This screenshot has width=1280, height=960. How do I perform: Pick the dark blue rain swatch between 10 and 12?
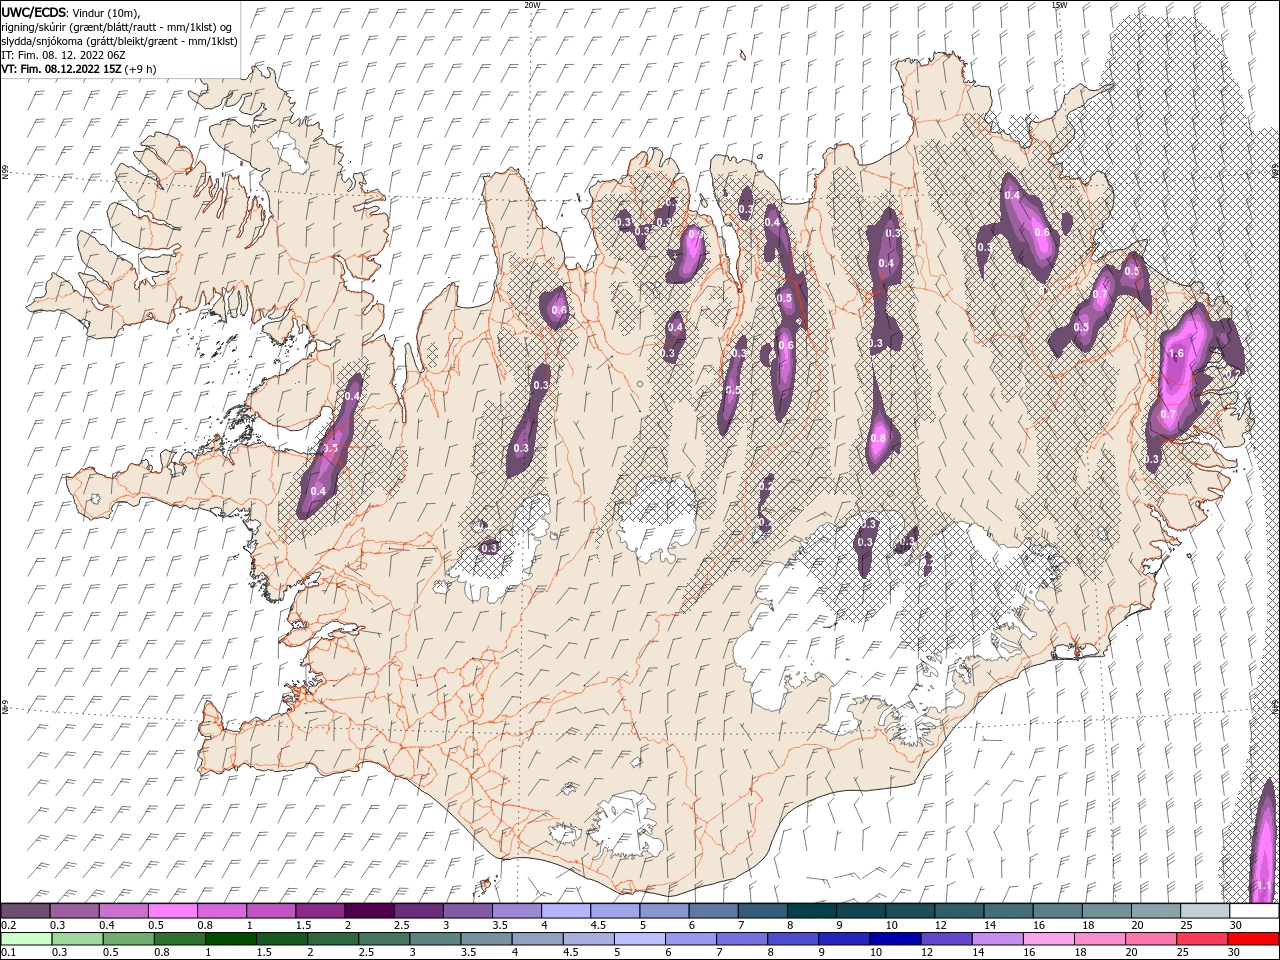click(x=893, y=938)
